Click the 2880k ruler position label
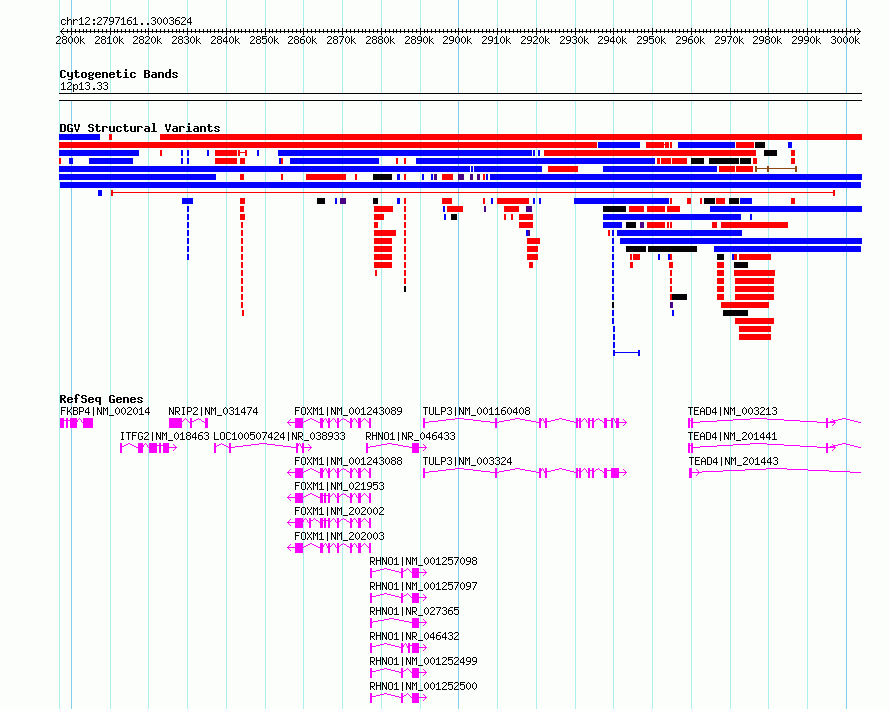The height and width of the screenshot is (709, 890). 380,40
